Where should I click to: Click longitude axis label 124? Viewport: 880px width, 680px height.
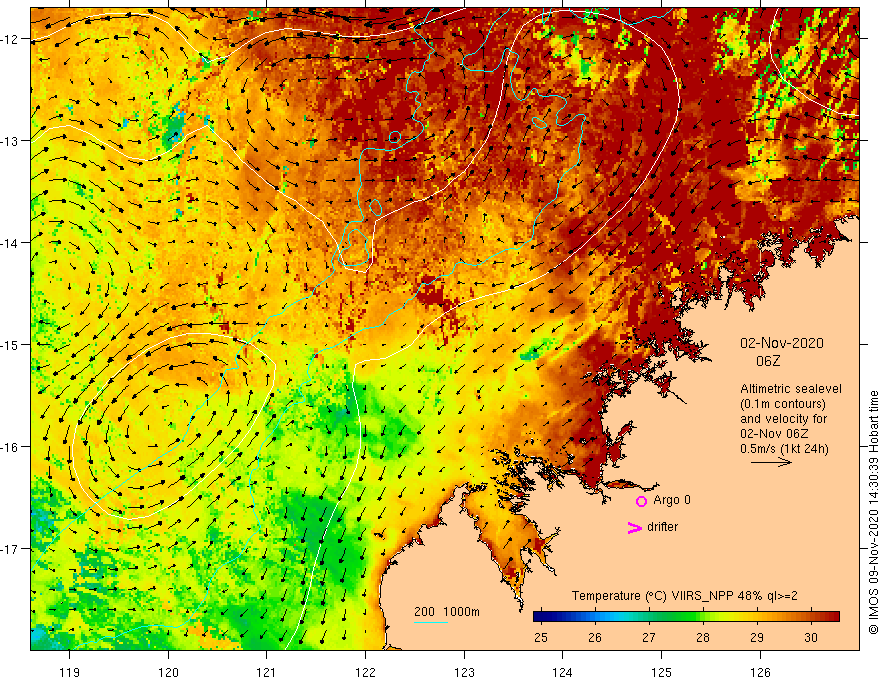click(x=562, y=672)
